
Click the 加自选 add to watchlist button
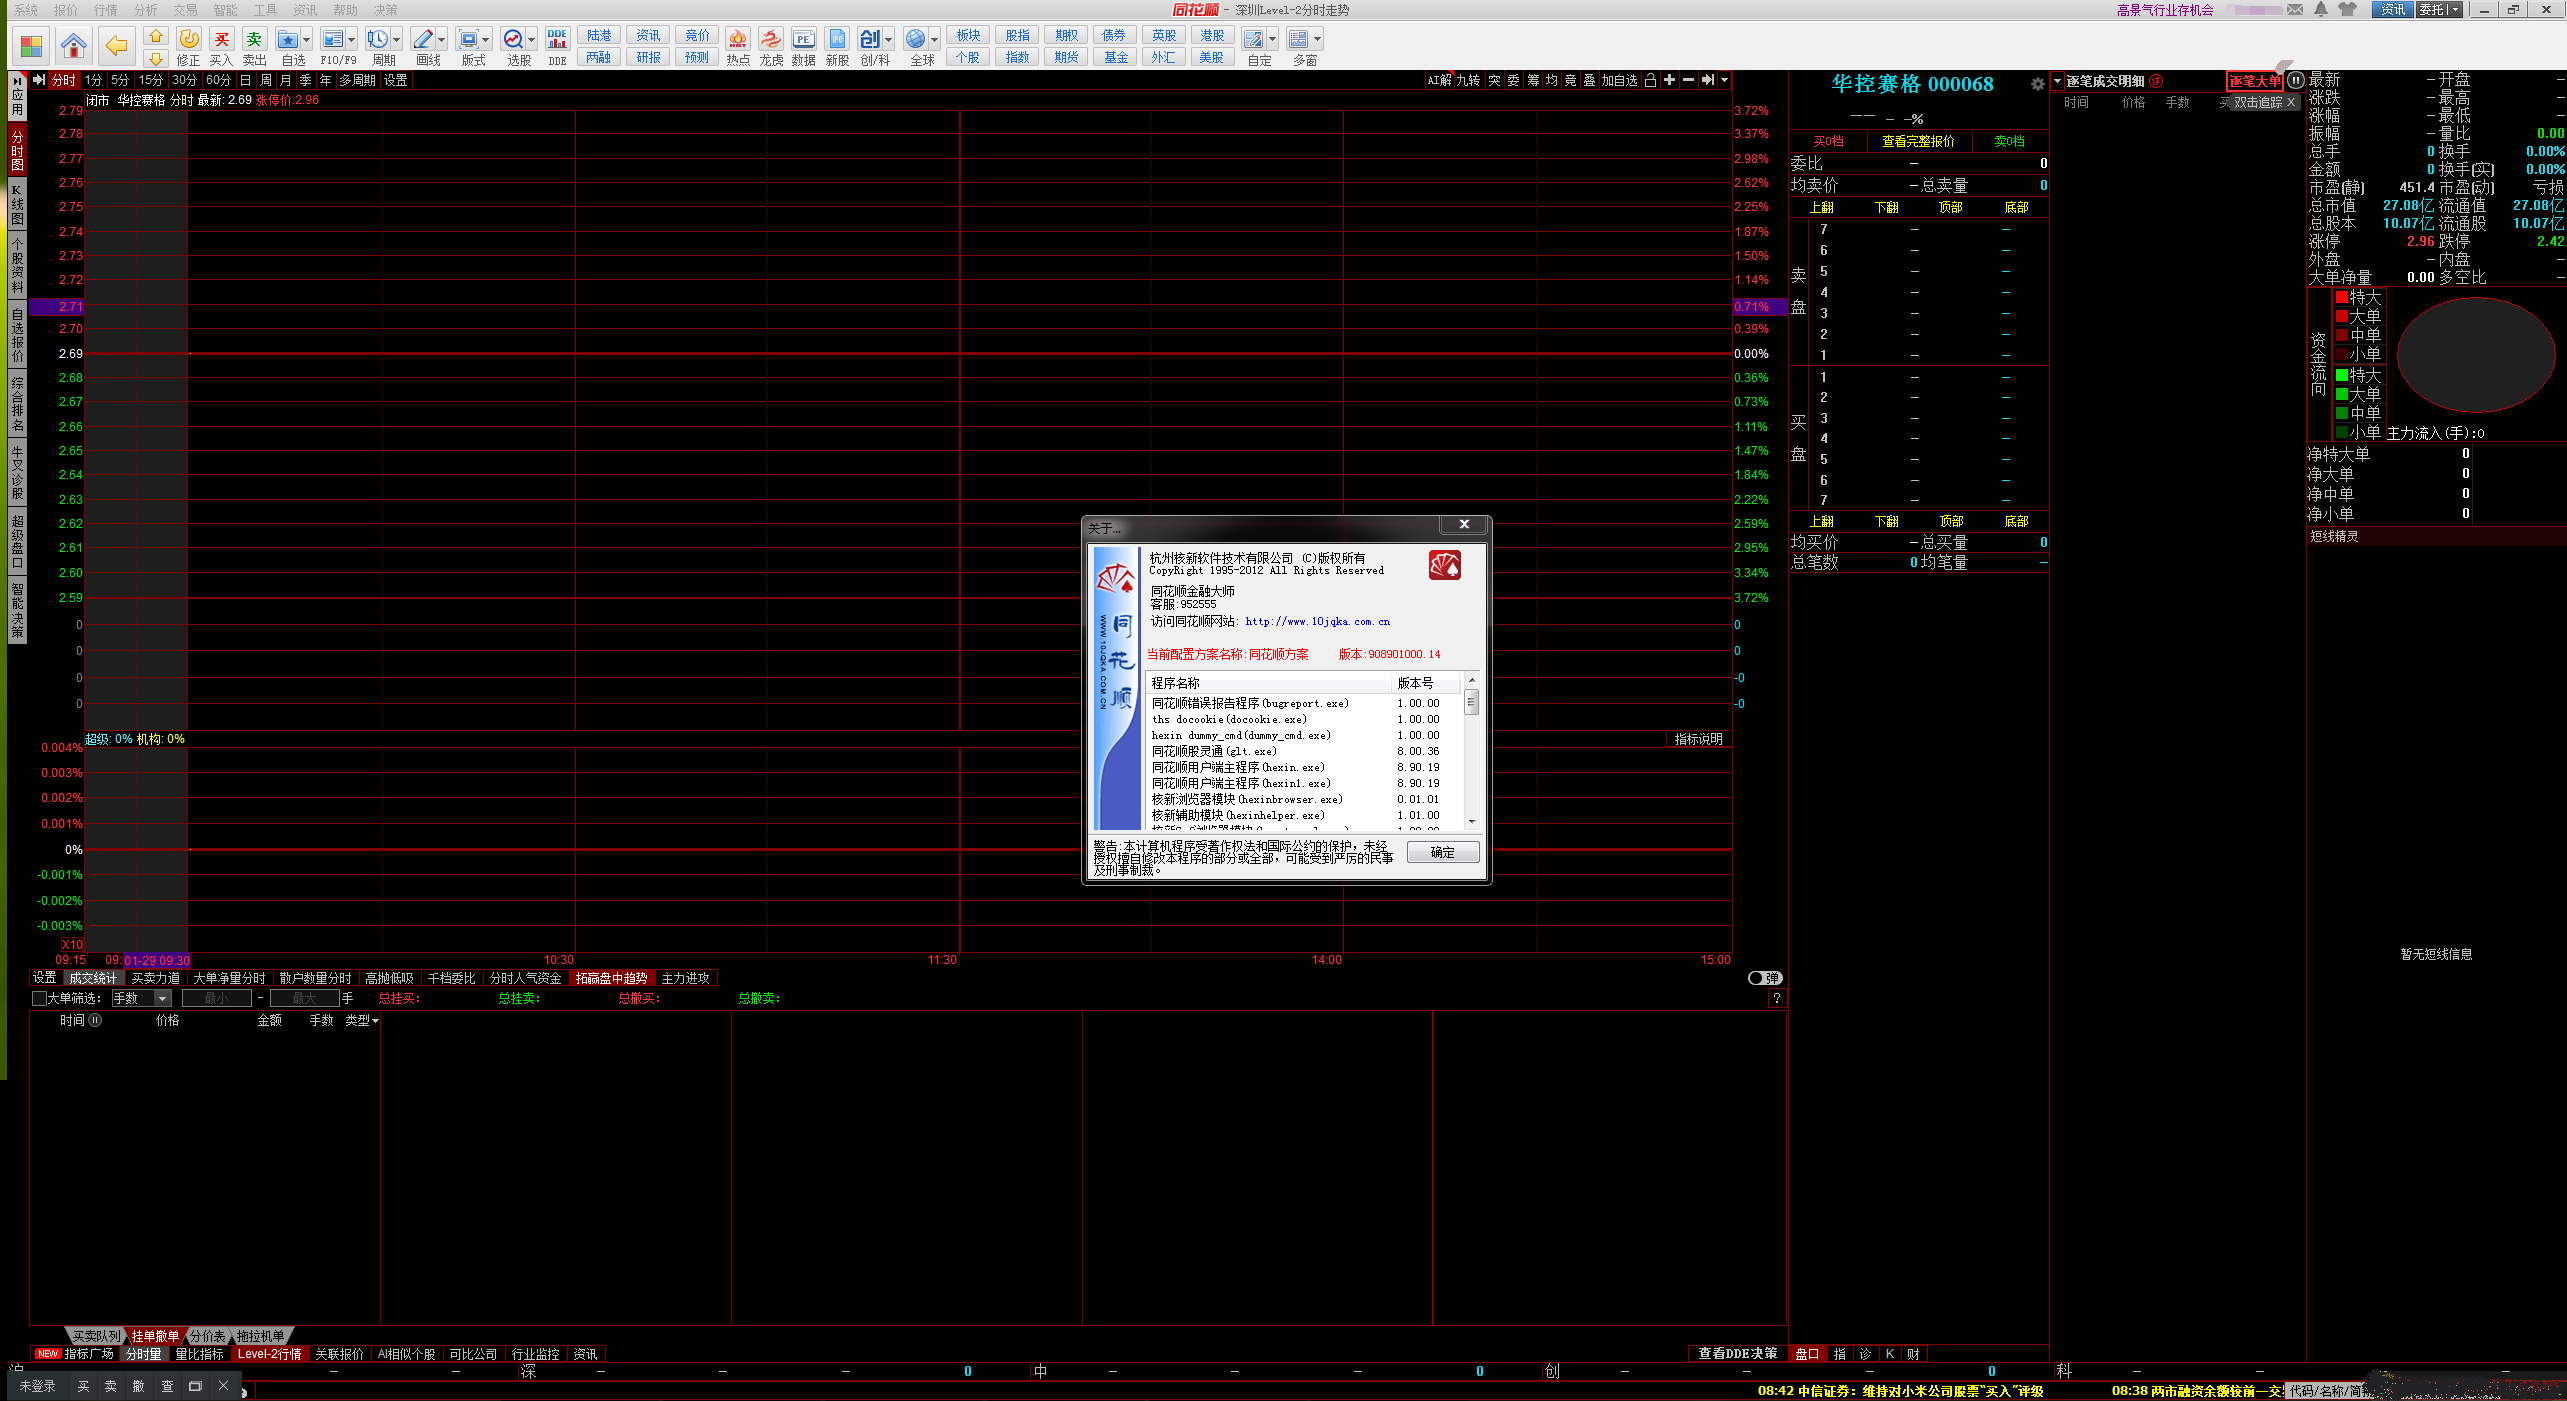click(1619, 80)
